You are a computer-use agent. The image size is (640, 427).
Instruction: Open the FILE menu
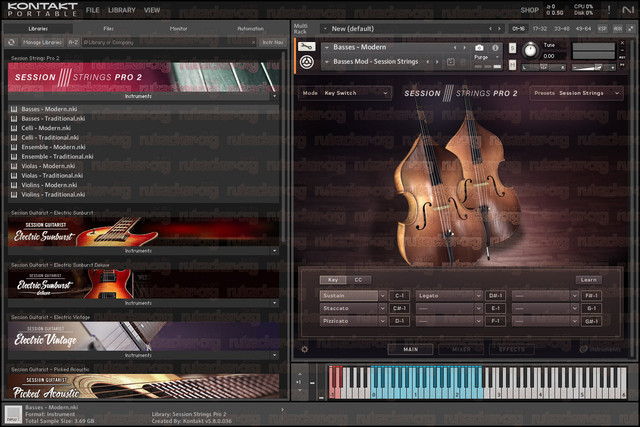click(93, 10)
